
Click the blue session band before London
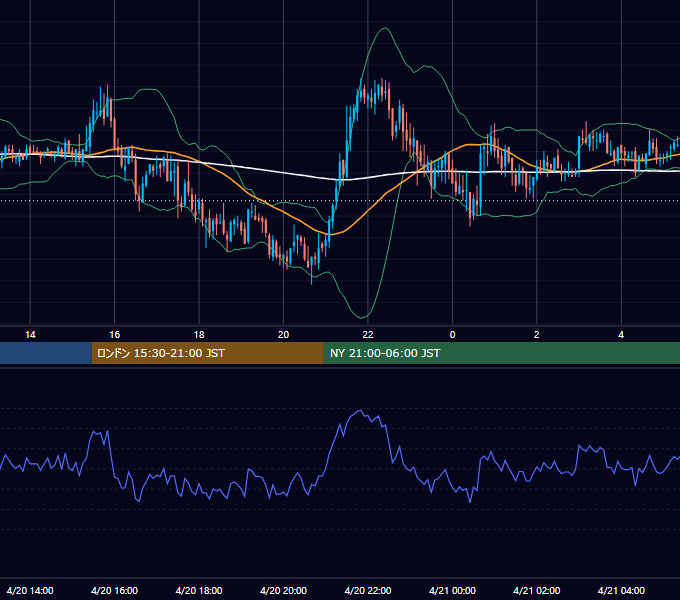46,353
